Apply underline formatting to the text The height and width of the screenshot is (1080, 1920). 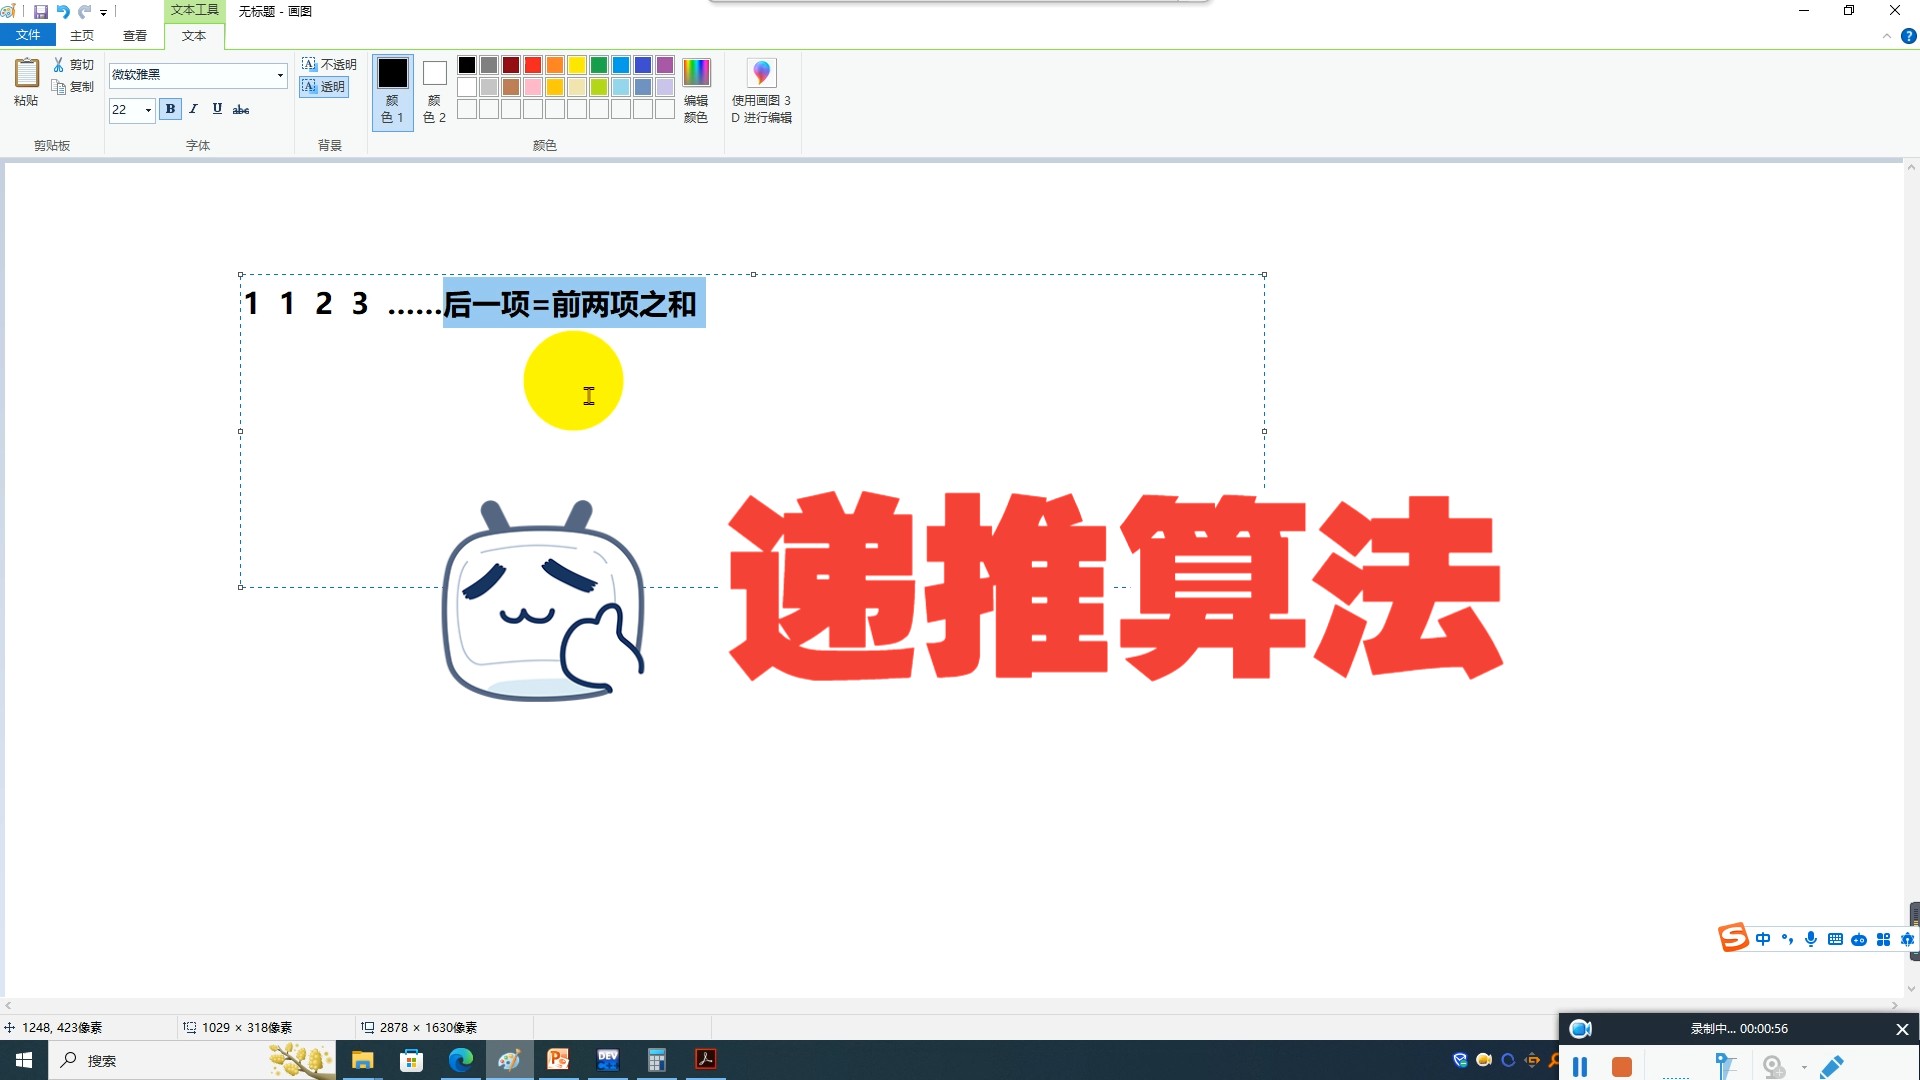217,110
